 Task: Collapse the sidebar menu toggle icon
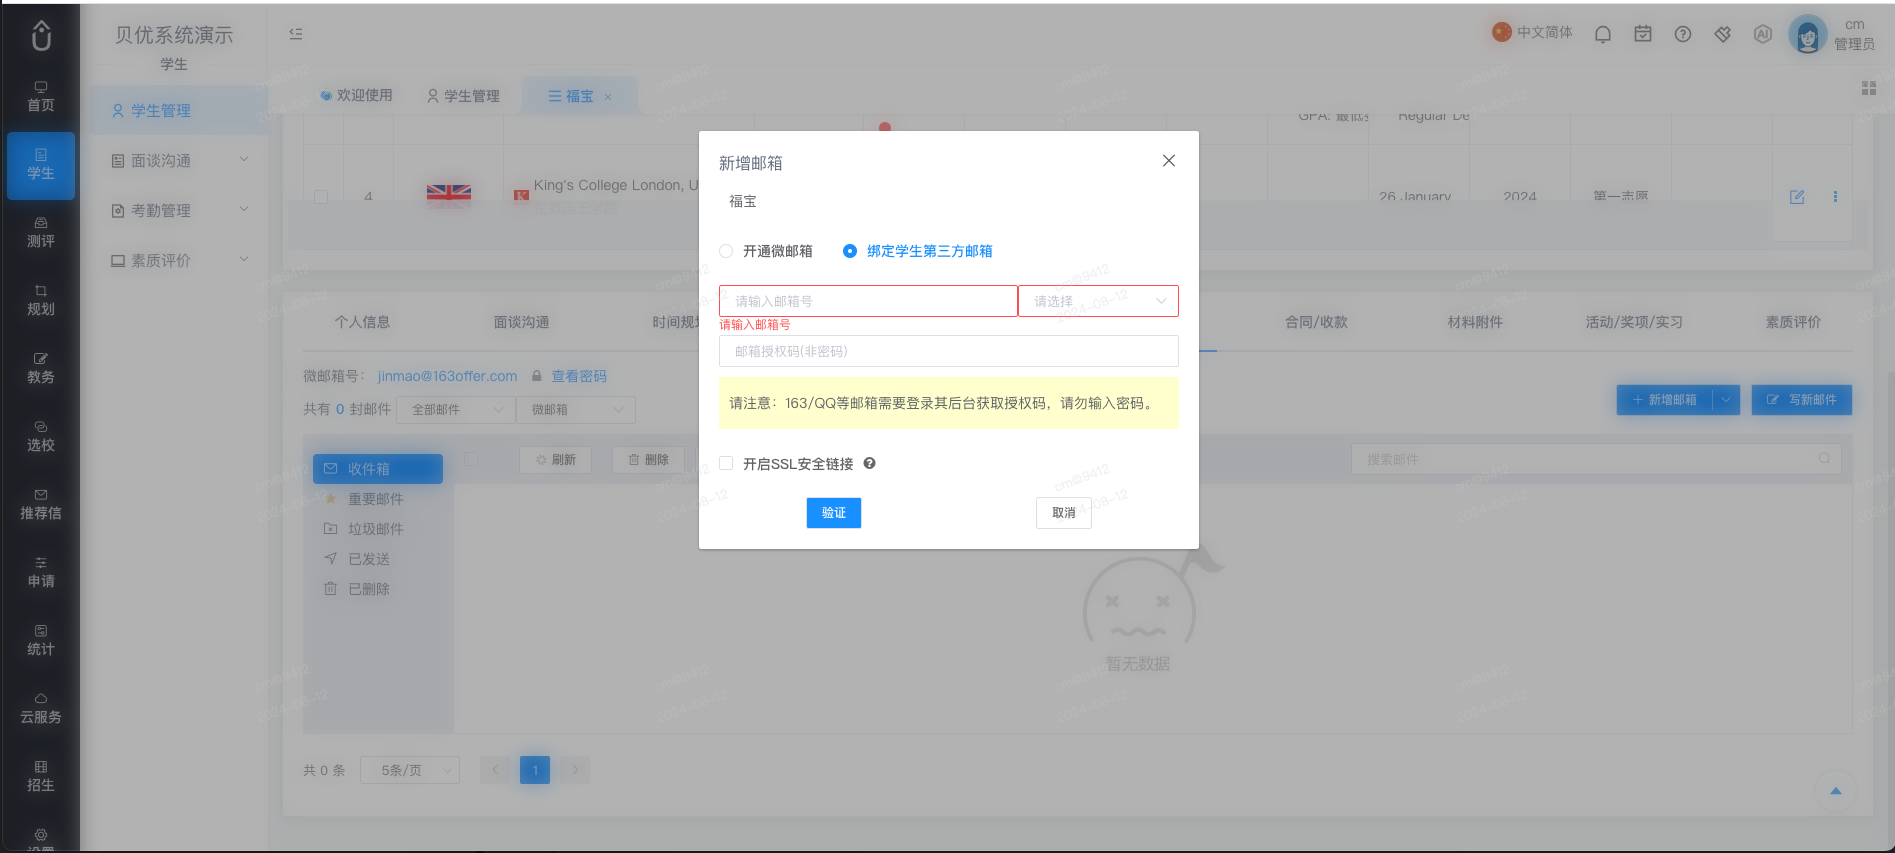[296, 34]
